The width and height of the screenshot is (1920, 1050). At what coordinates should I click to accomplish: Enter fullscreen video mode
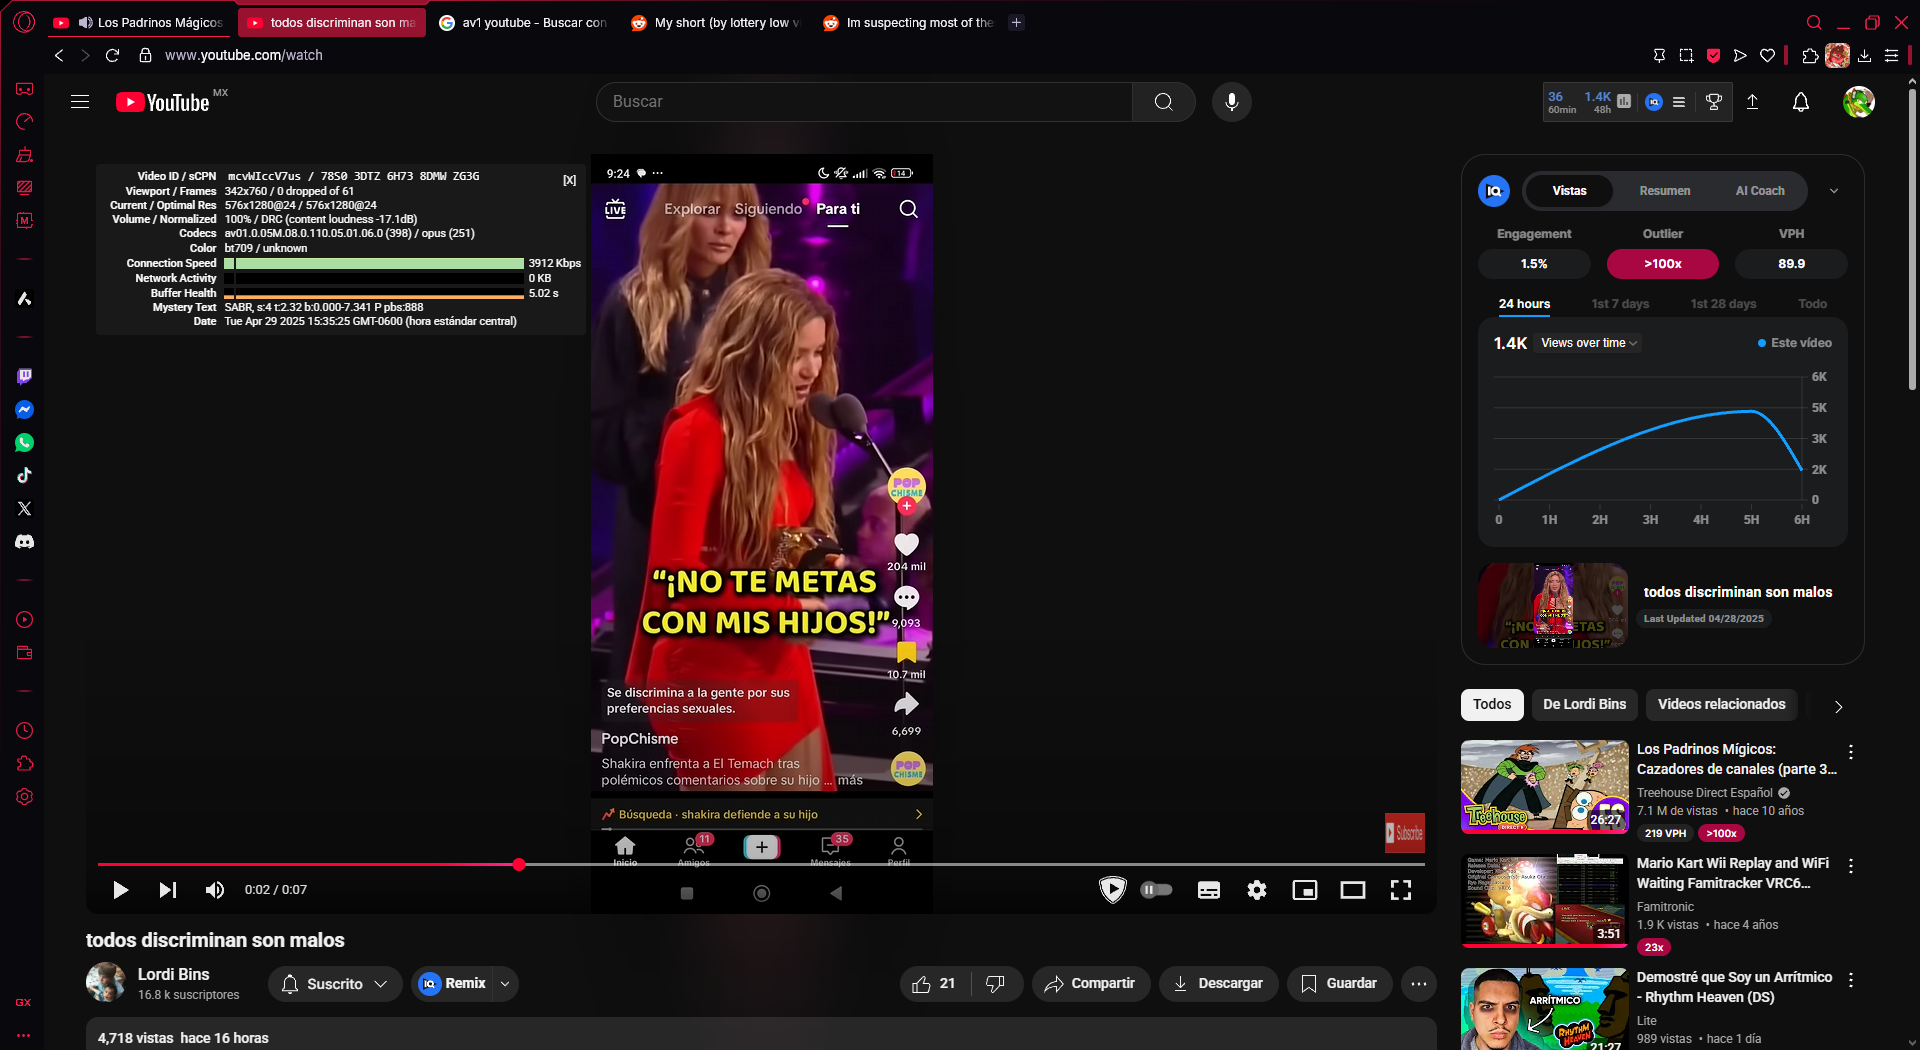[x=1400, y=890]
